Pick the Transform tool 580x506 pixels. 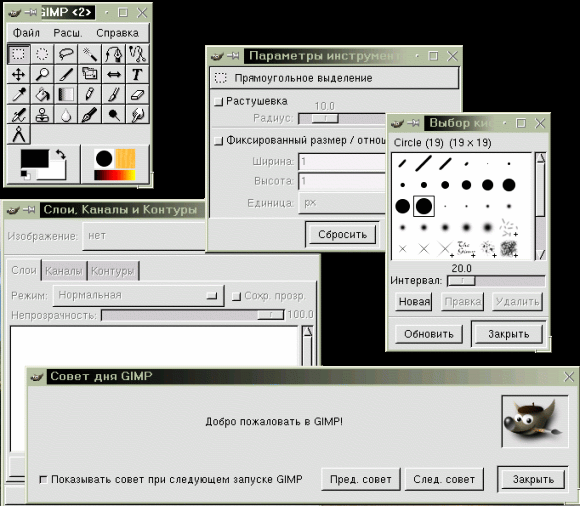pyautogui.click(x=90, y=74)
